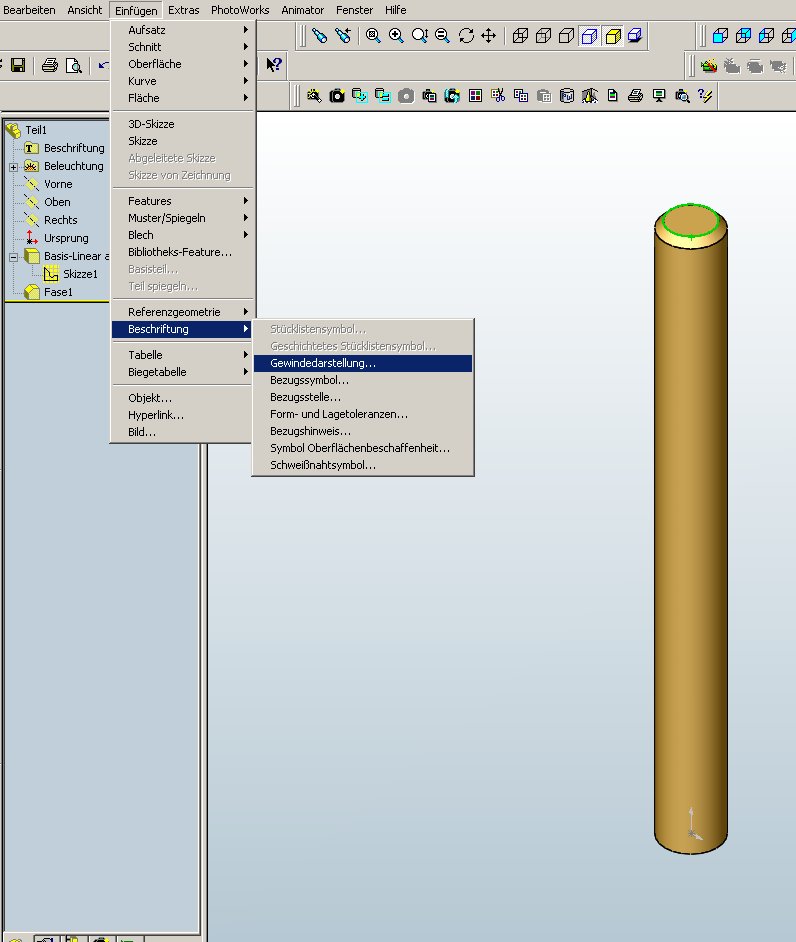Open the Extras menu
Image resolution: width=796 pixels, height=942 pixels.
pyautogui.click(x=183, y=10)
